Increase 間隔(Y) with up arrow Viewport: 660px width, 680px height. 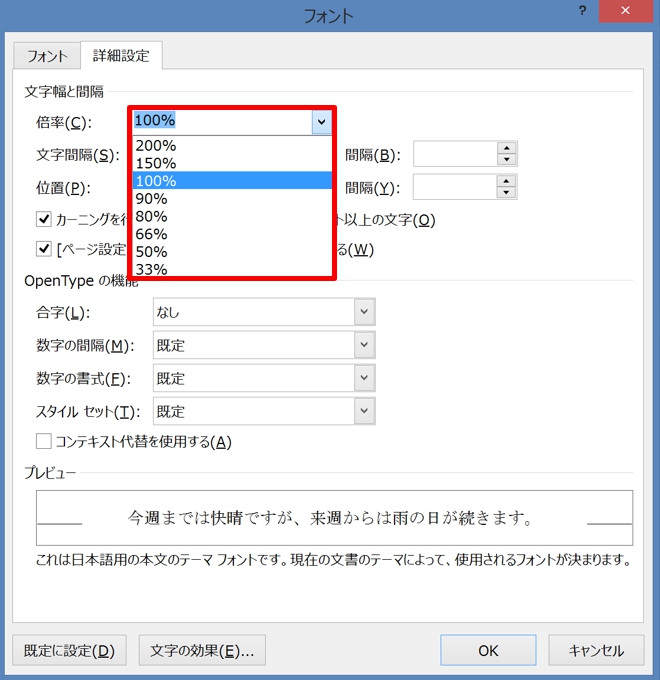pos(506,181)
